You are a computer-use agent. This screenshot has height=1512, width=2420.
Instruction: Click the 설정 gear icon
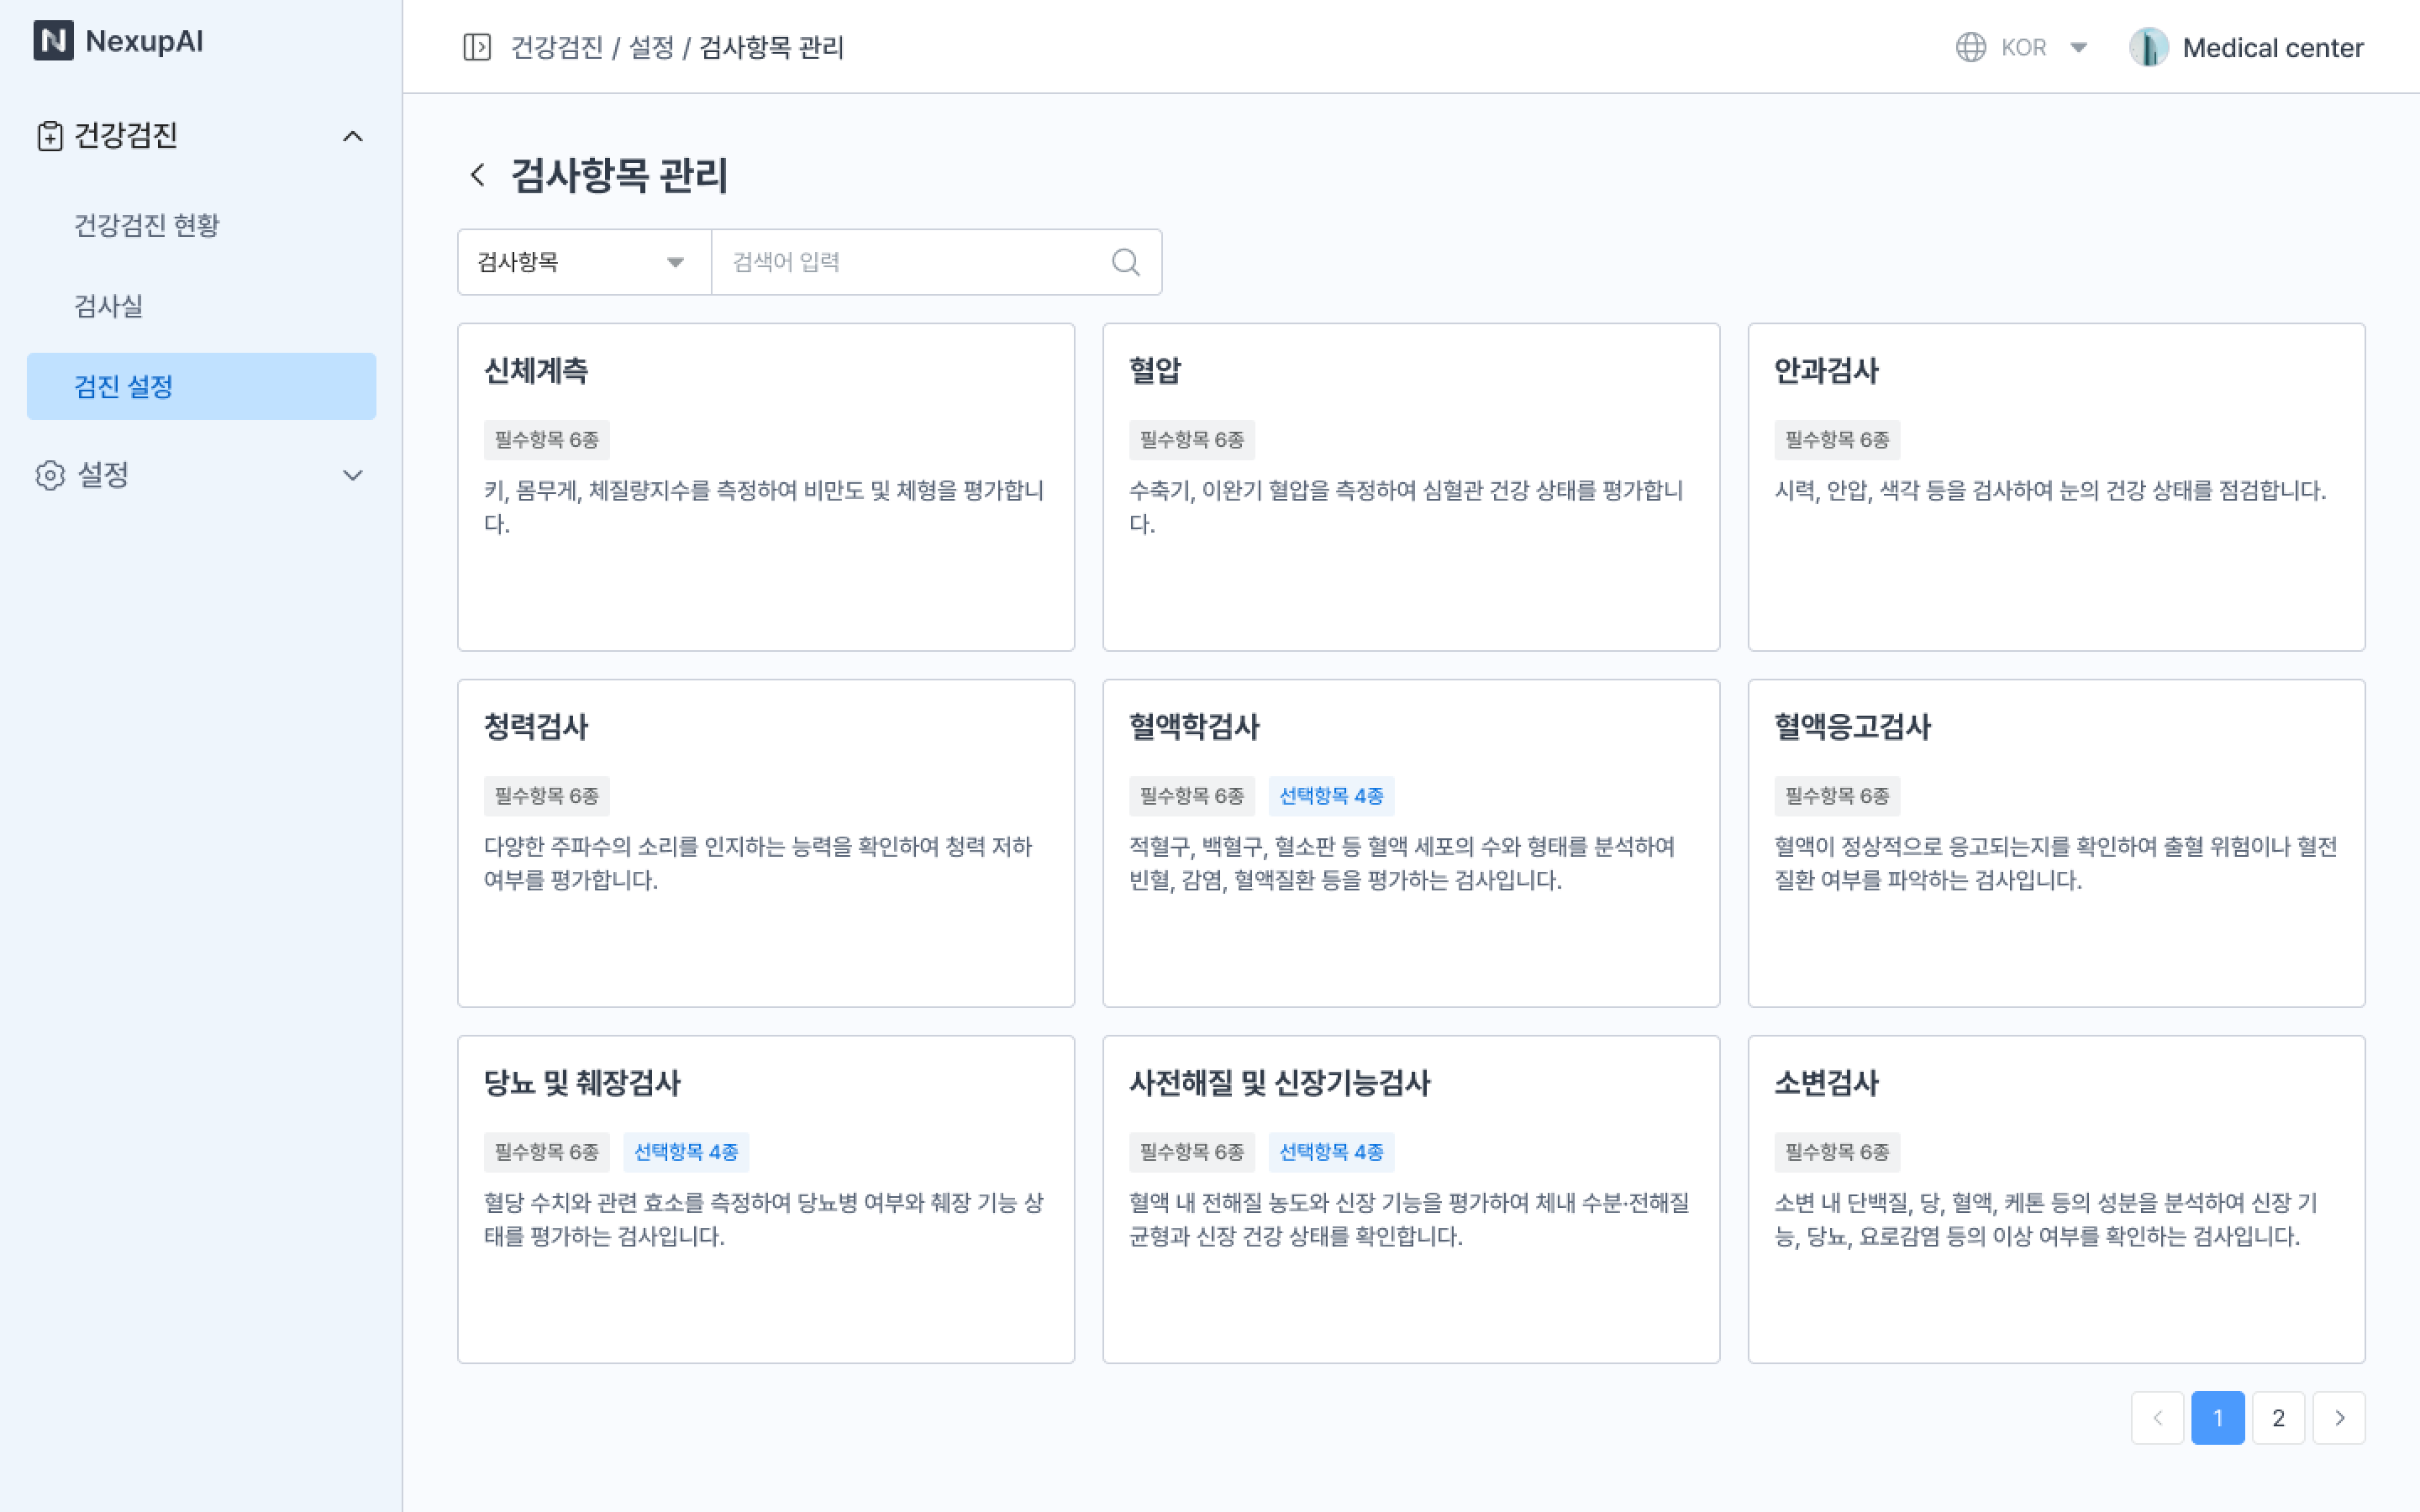point(50,475)
